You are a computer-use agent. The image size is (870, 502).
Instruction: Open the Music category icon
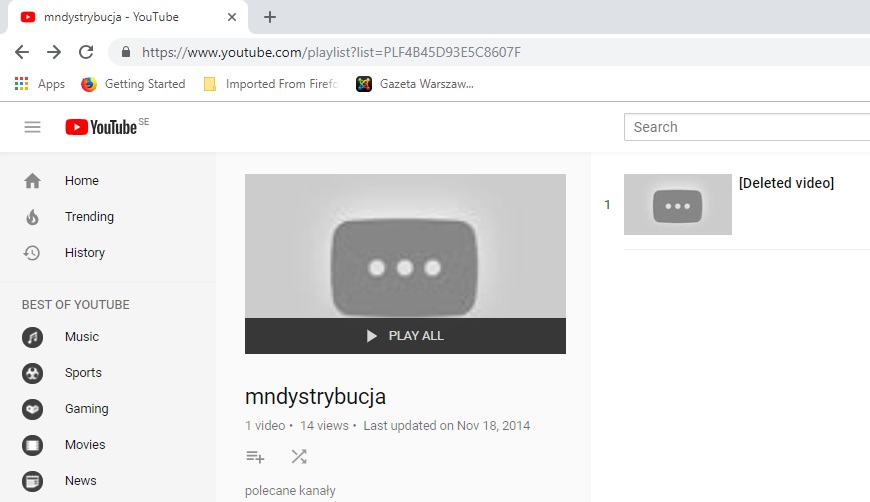(x=32, y=337)
